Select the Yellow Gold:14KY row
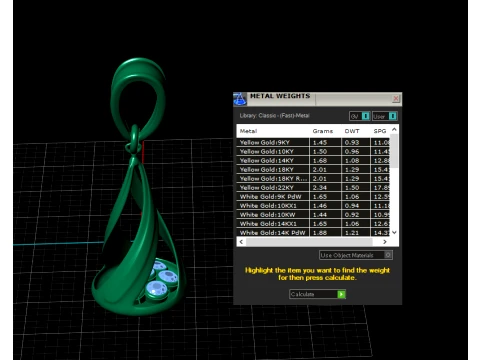 click(x=313, y=160)
